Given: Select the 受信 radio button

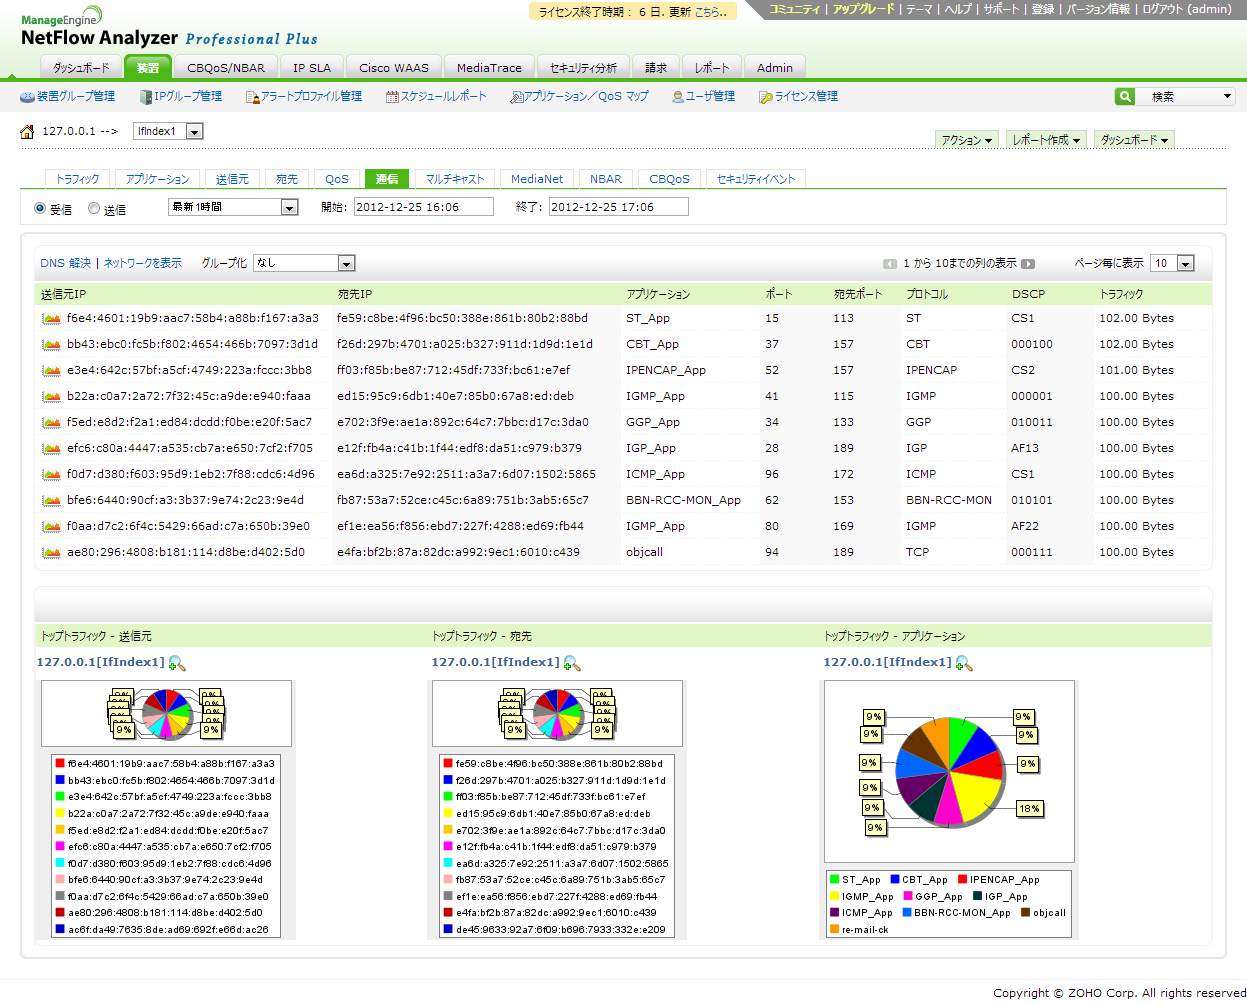Looking at the screenshot, I should (40, 209).
